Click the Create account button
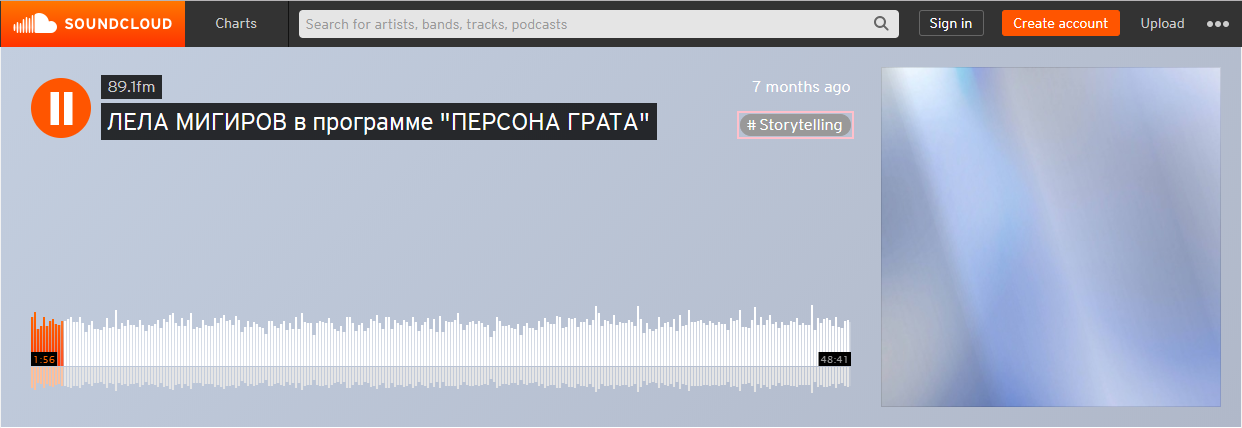 point(1060,24)
